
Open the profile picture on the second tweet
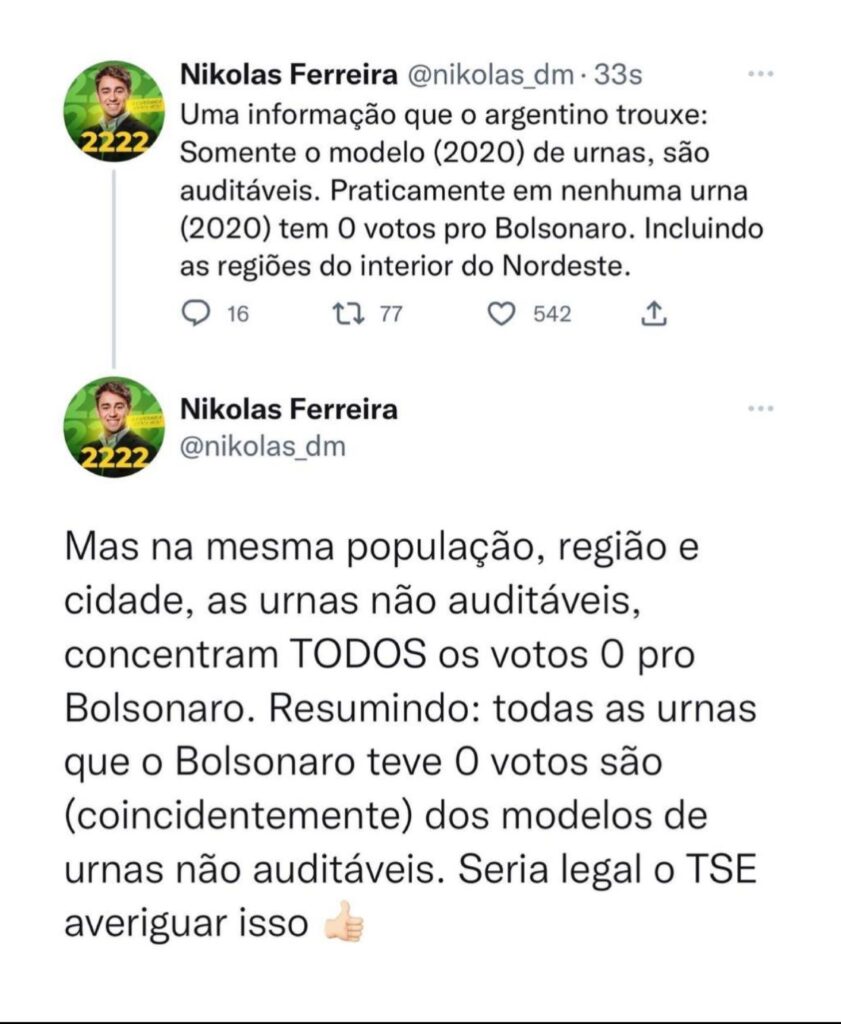(113, 426)
